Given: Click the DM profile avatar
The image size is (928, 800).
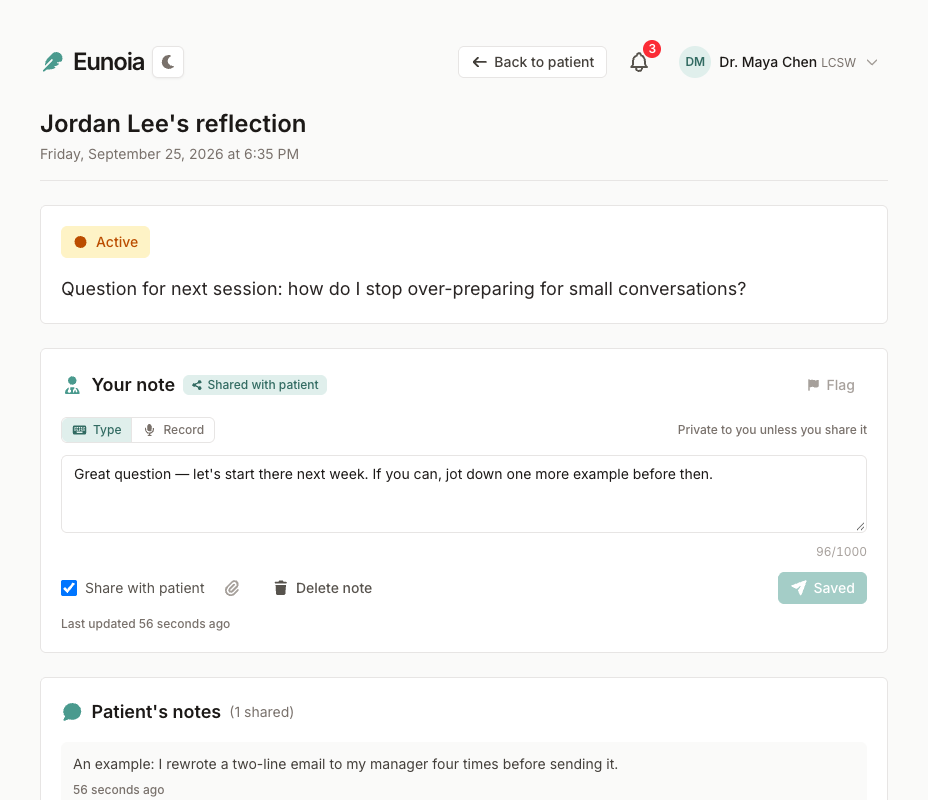Looking at the screenshot, I should (695, 62).
